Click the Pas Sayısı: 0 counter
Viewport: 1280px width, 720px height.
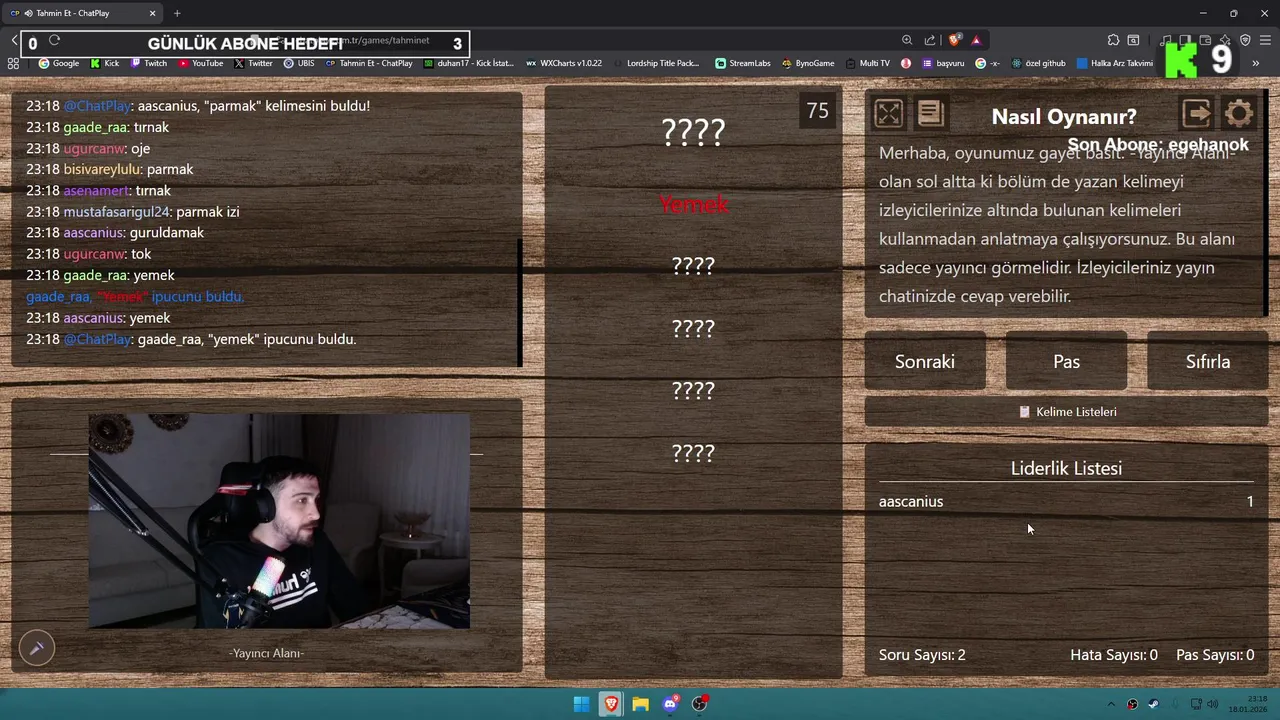coord(1215,655)
